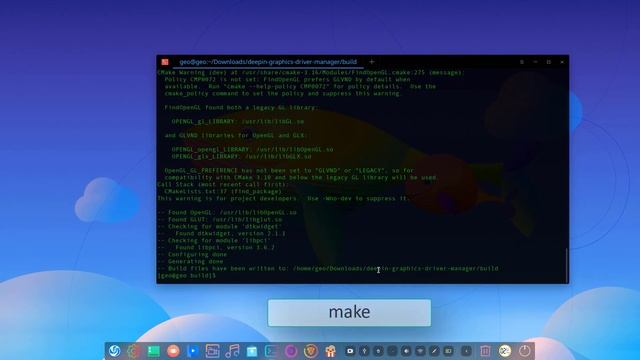The width and height of the screenshot is (640, 360).
Task: Click the 'OPENGL_glx_LIBRARY' output line
Action: pyautogui.click(x=241, y=156)
